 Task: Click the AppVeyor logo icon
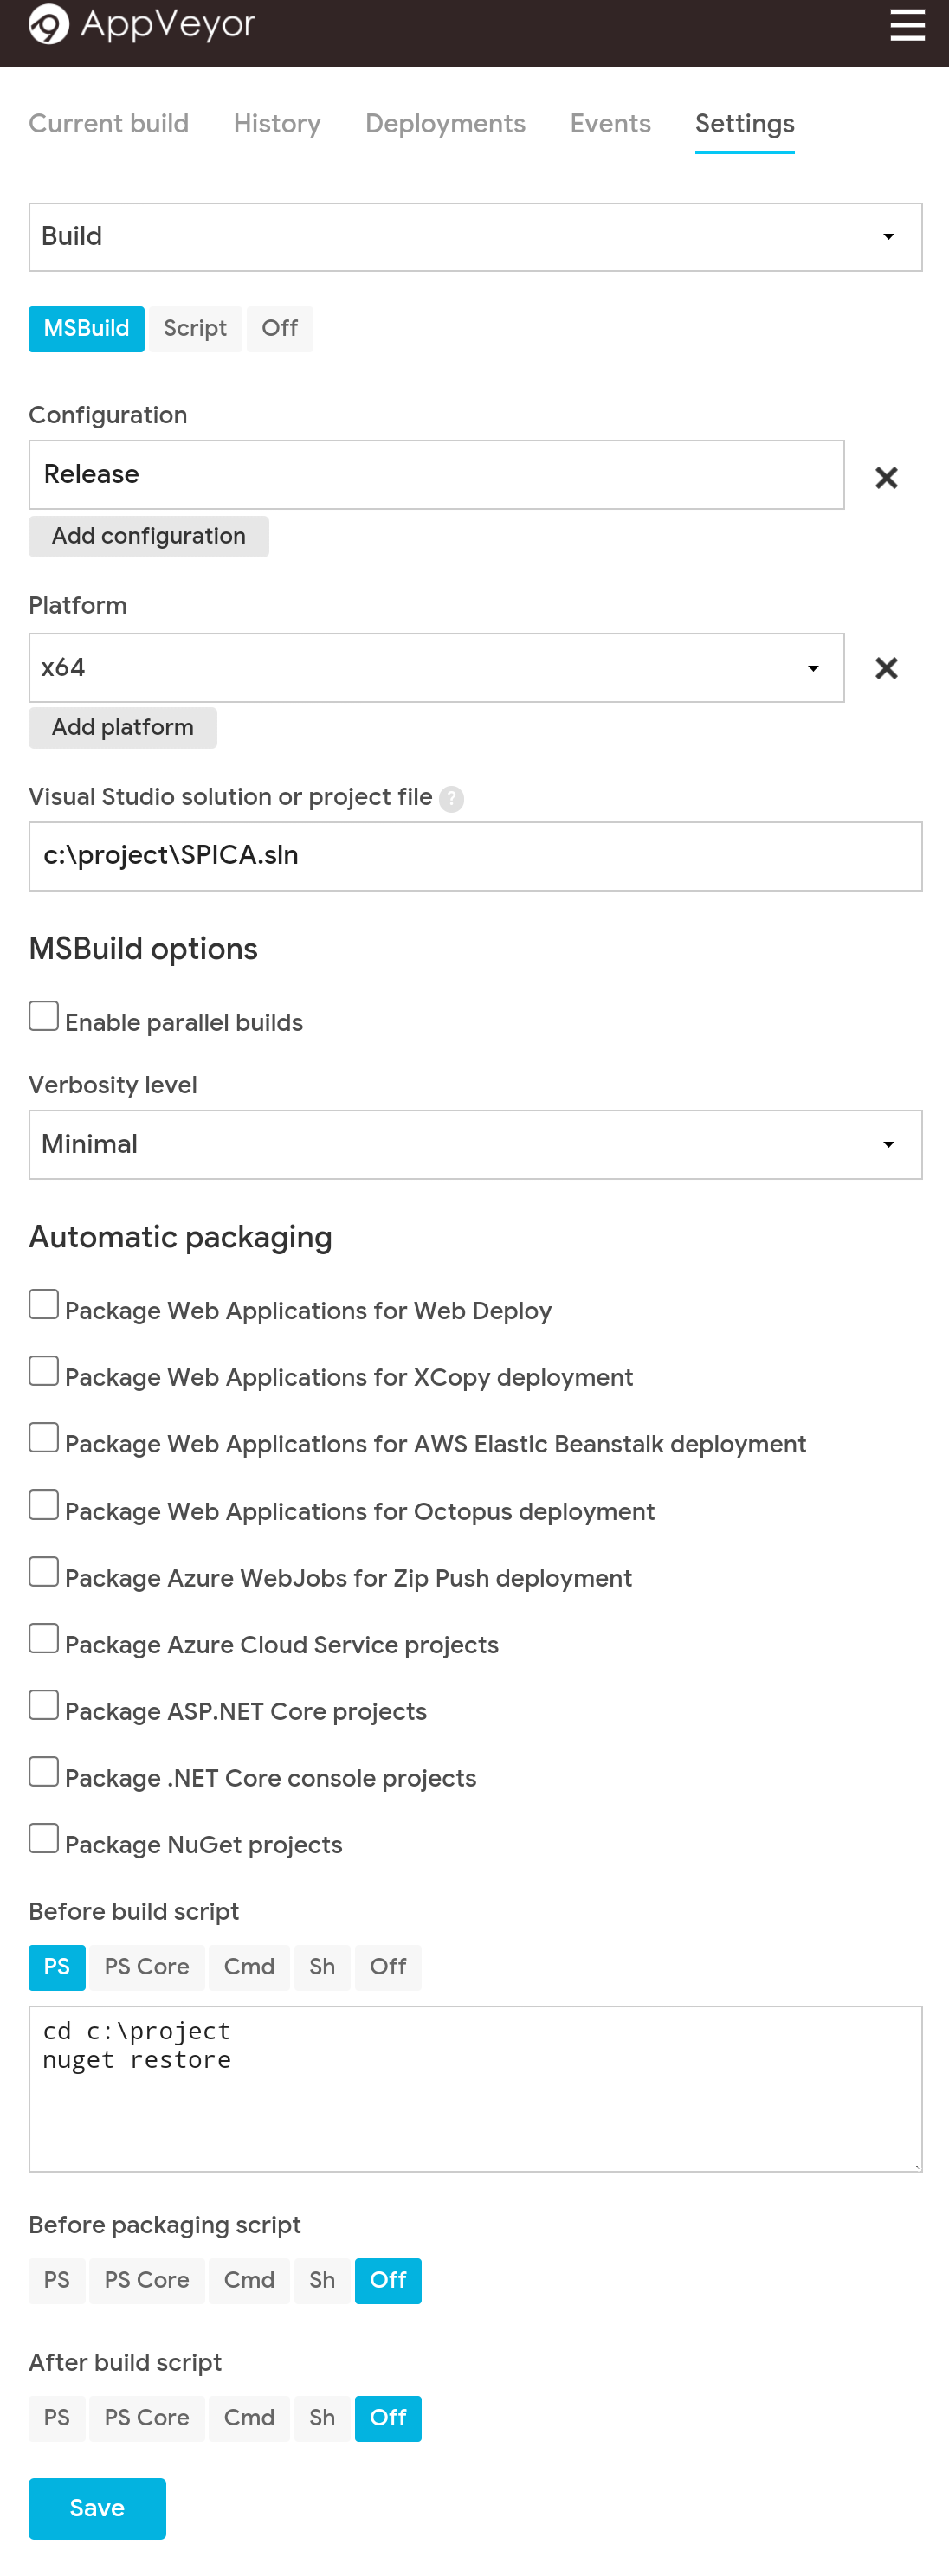48,24
